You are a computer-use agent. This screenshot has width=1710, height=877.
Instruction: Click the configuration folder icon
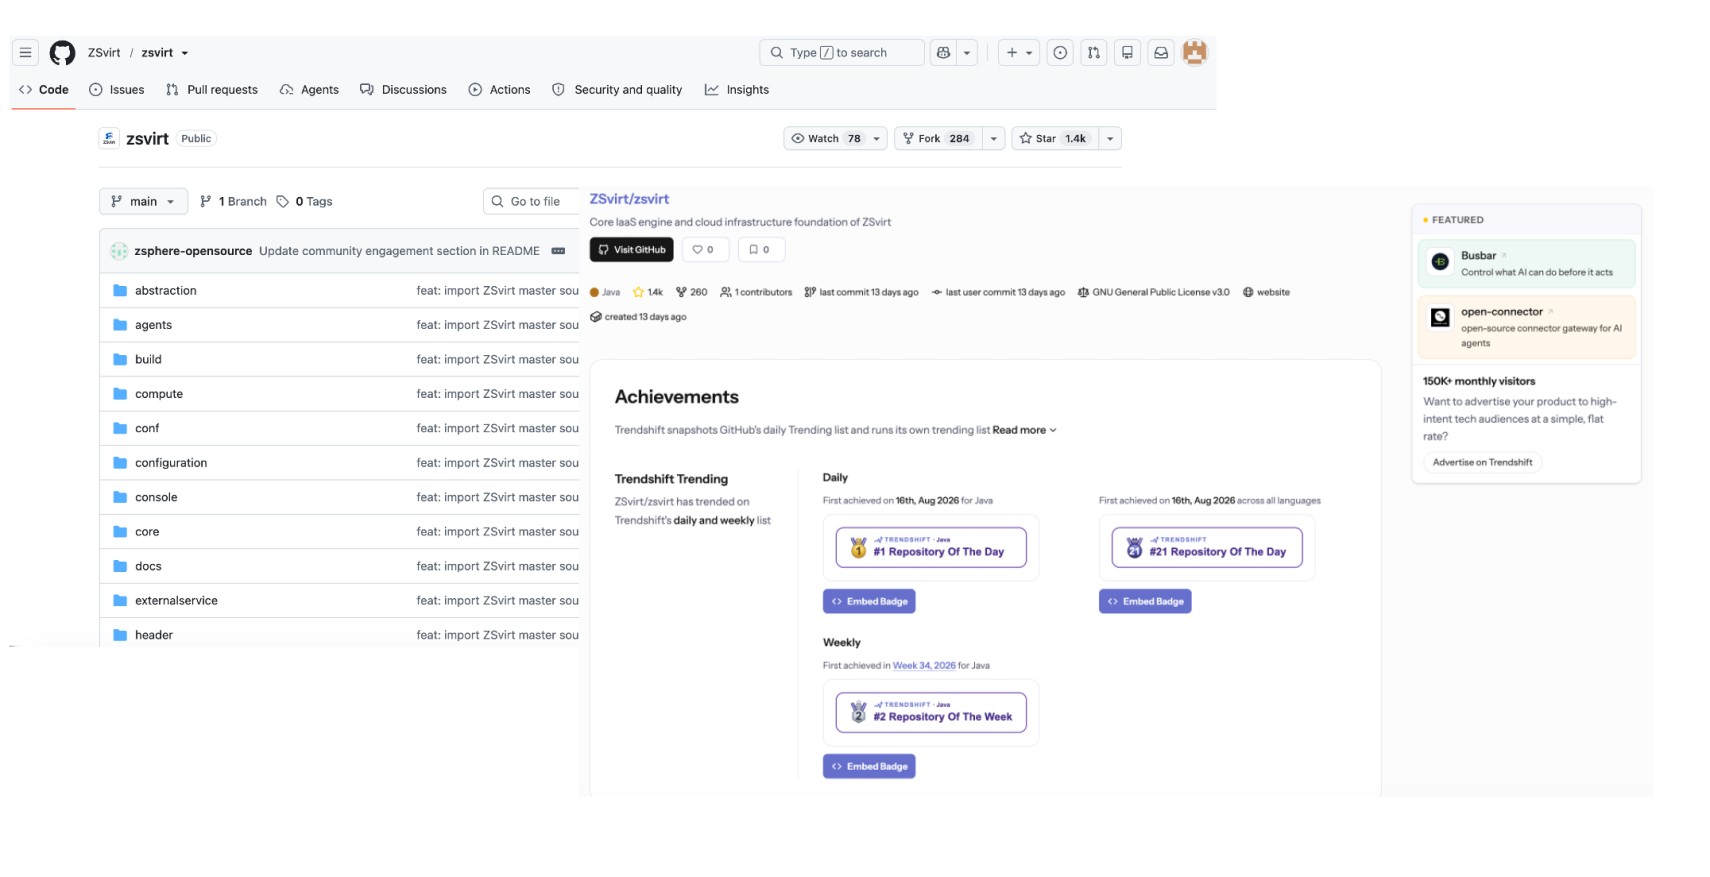pyautogui.click(x=120, y=463)
